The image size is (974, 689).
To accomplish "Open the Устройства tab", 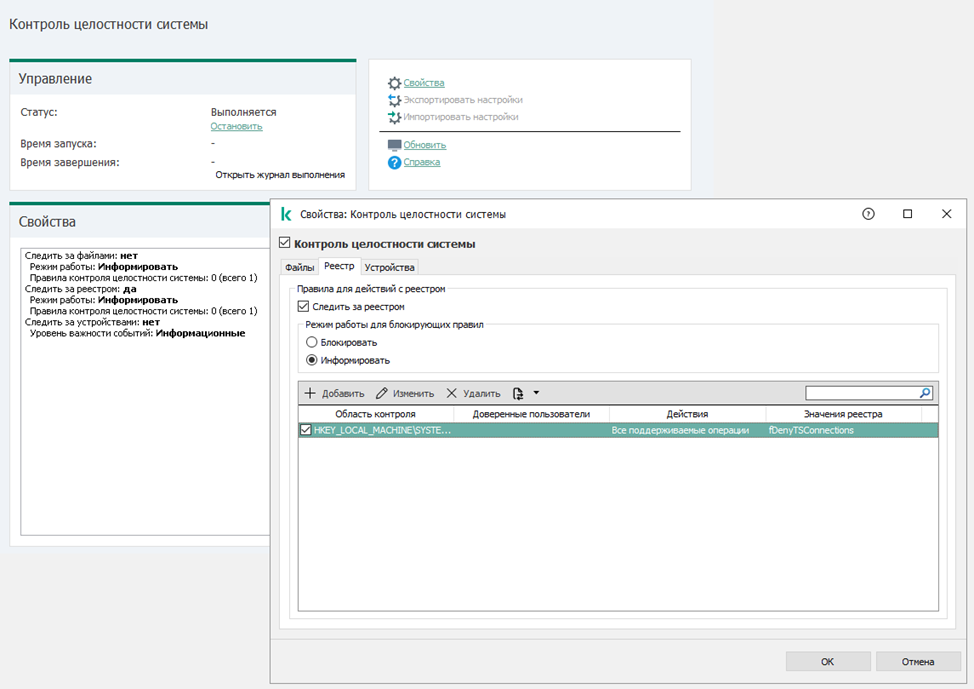I will pos(389,267).
